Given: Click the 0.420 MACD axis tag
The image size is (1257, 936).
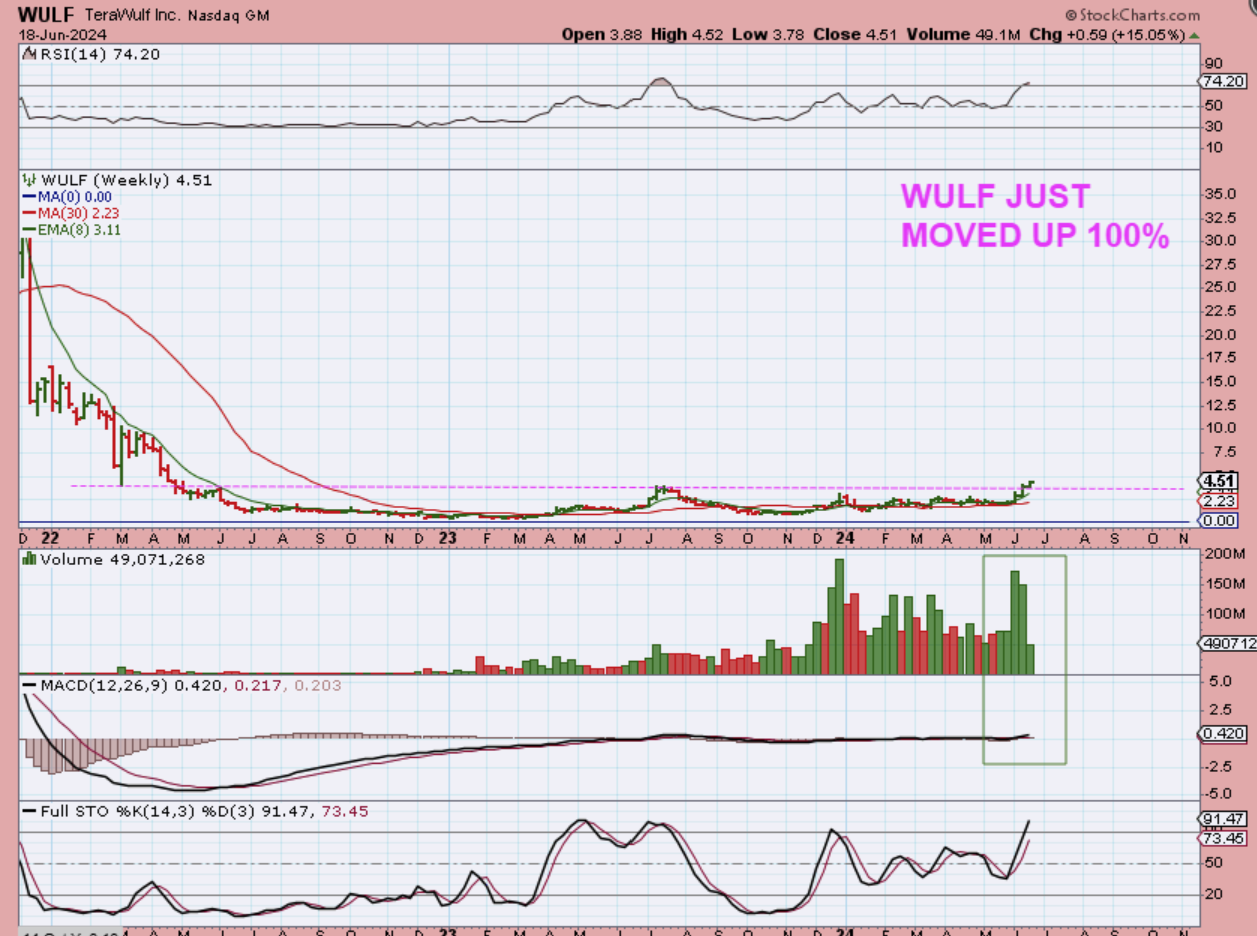Looking at the screenshot, I should pyautogui.click(x=1221, y=733).
